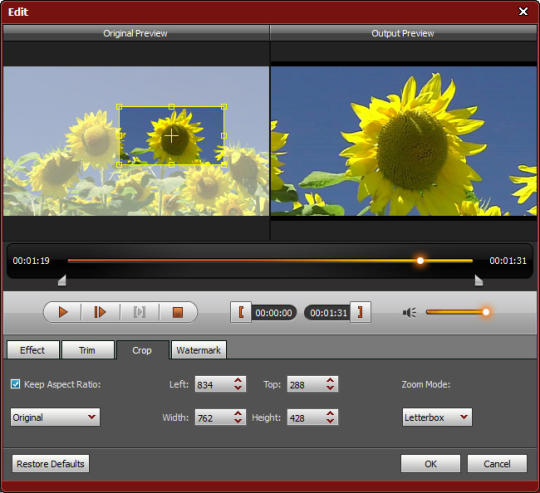Click the Output Preview header label

[x=403, y=33]
